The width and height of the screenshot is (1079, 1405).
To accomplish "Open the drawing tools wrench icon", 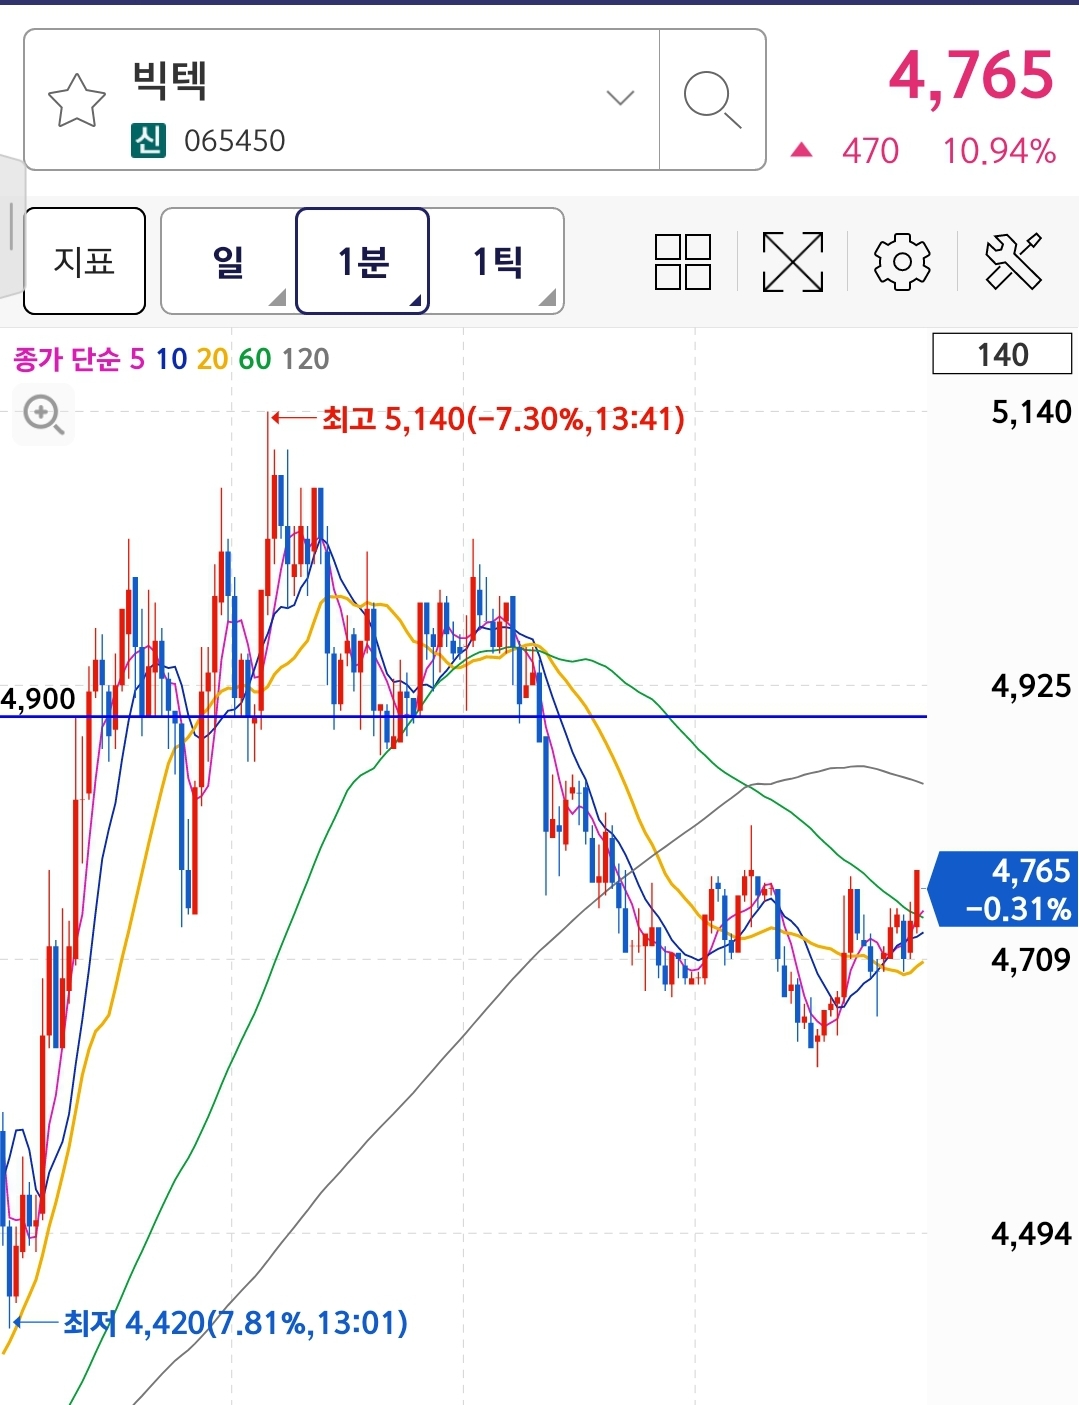I will point(1013,262).
